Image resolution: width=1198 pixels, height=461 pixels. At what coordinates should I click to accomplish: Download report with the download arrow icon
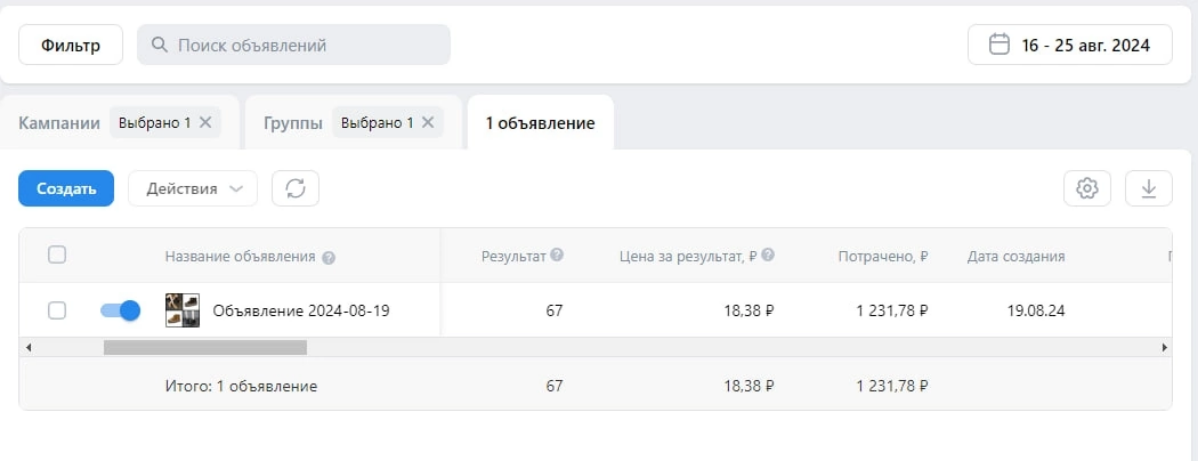1148,188
